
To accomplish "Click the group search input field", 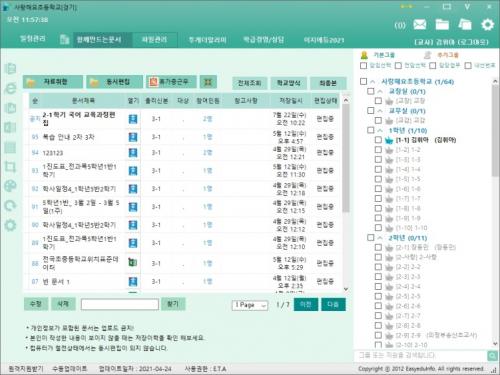I will [x=420, y=356].
